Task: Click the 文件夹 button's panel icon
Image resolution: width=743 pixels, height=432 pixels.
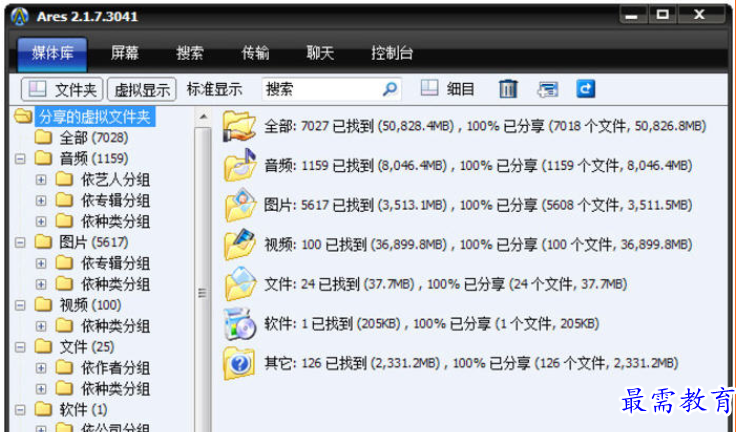Action: click(x=37, y=89)
